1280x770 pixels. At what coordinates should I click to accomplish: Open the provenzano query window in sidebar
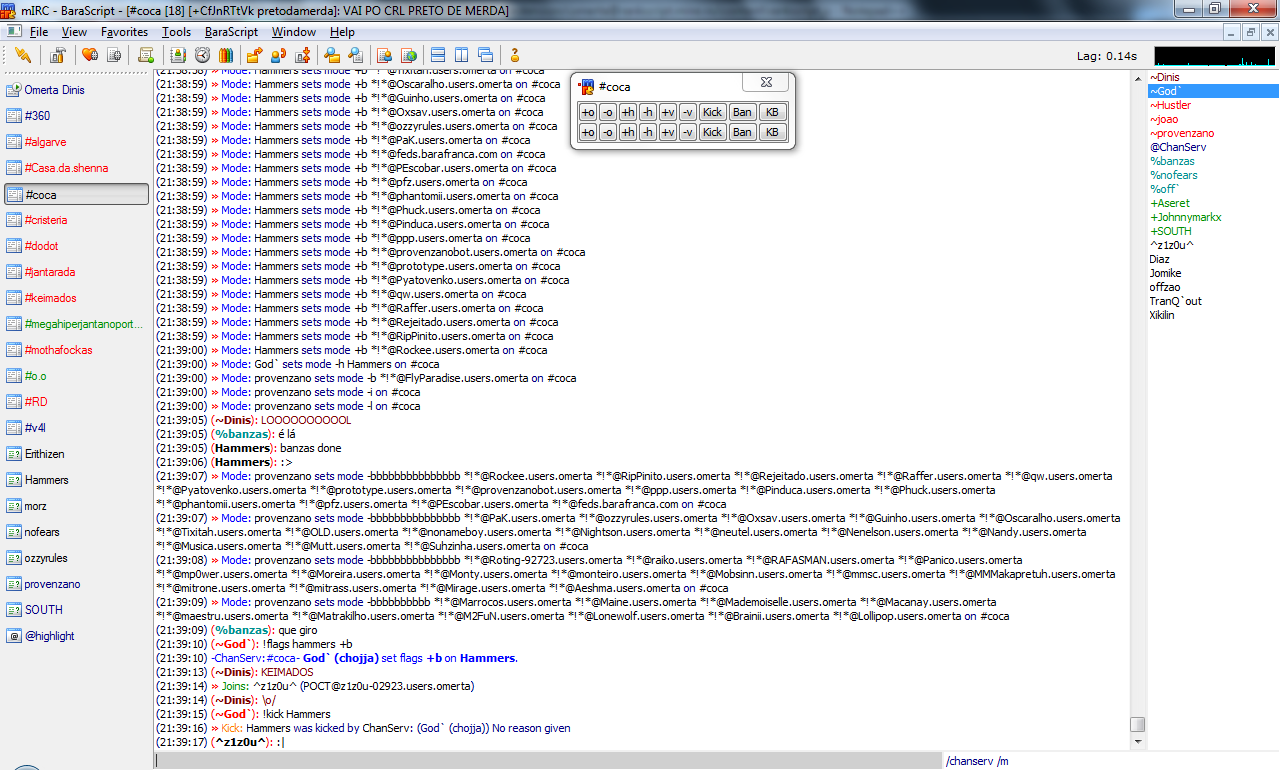52,584
